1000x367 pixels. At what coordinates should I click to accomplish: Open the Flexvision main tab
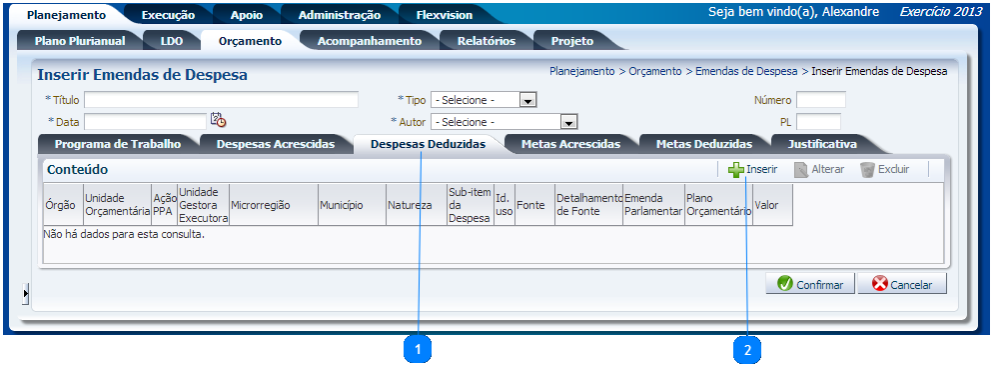(444, 15)
